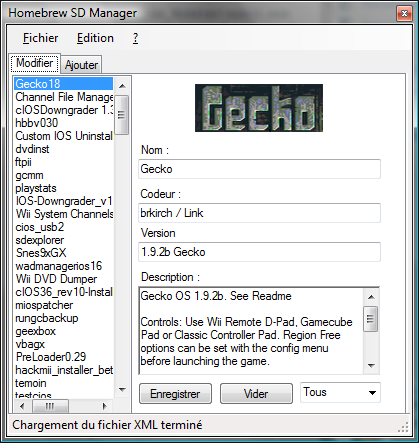Click the Enregistrer button
The width and height of the screenshot is (419, 443).
click(x=175, y=394)
